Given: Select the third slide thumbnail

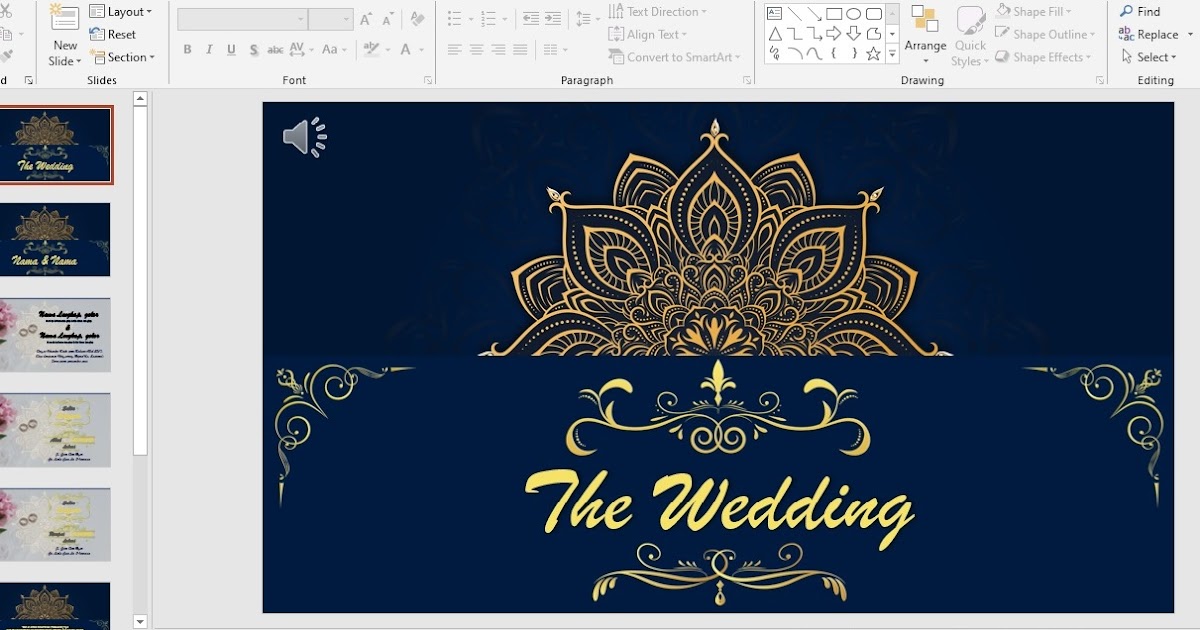Looking at the screenshot, I should coord(56,335).
